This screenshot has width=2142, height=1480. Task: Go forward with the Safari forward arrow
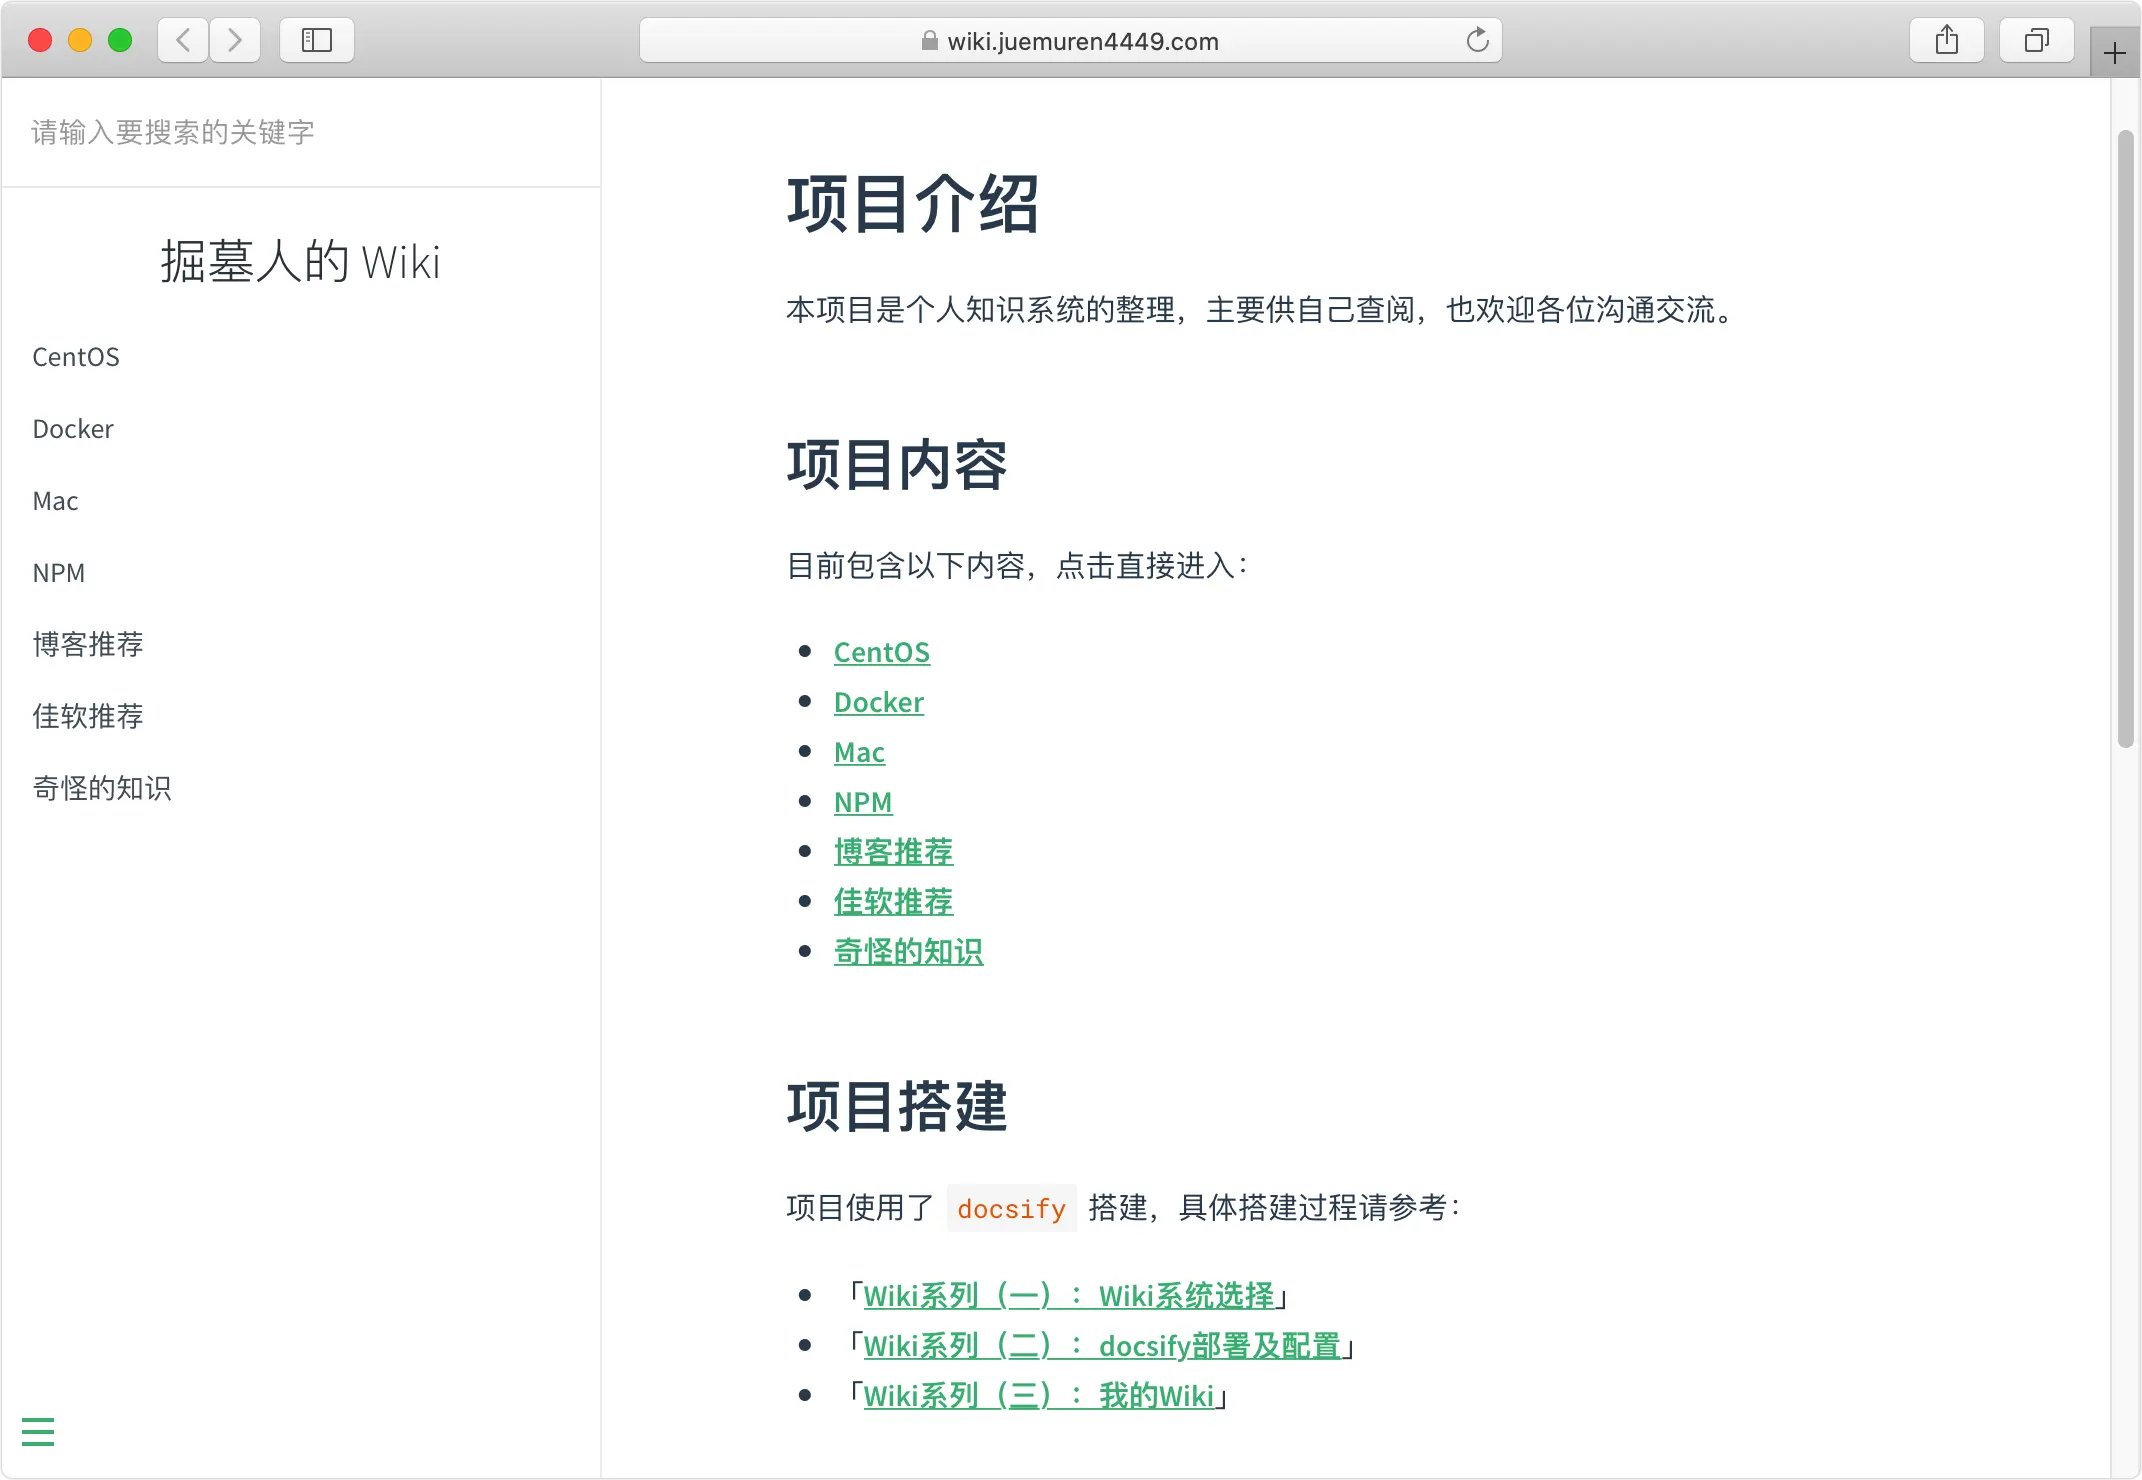pyautogui.click(x=235, y=40)
